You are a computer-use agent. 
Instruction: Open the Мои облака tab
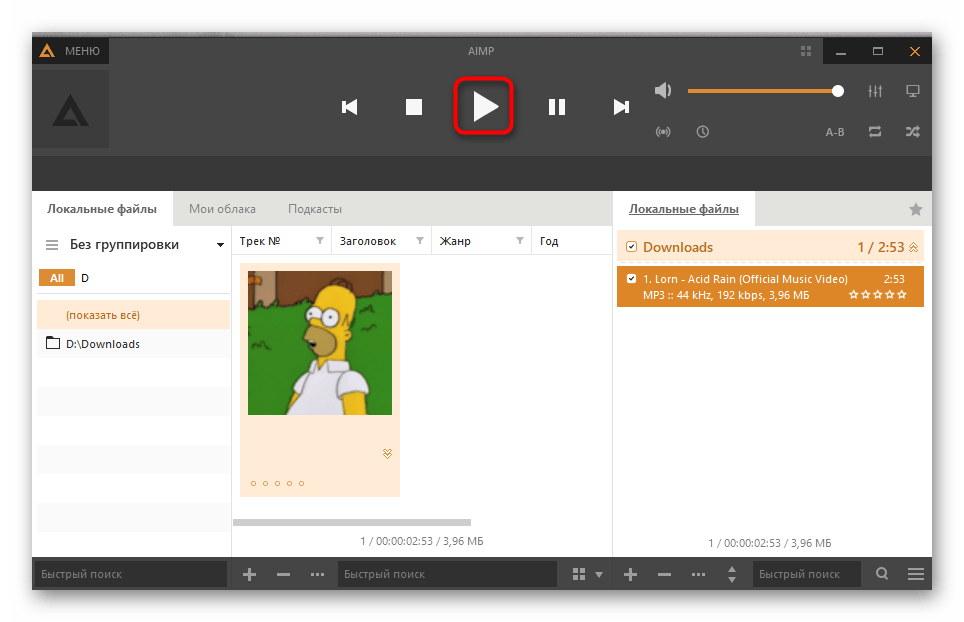pyautogui.click(x=222, y=209)
